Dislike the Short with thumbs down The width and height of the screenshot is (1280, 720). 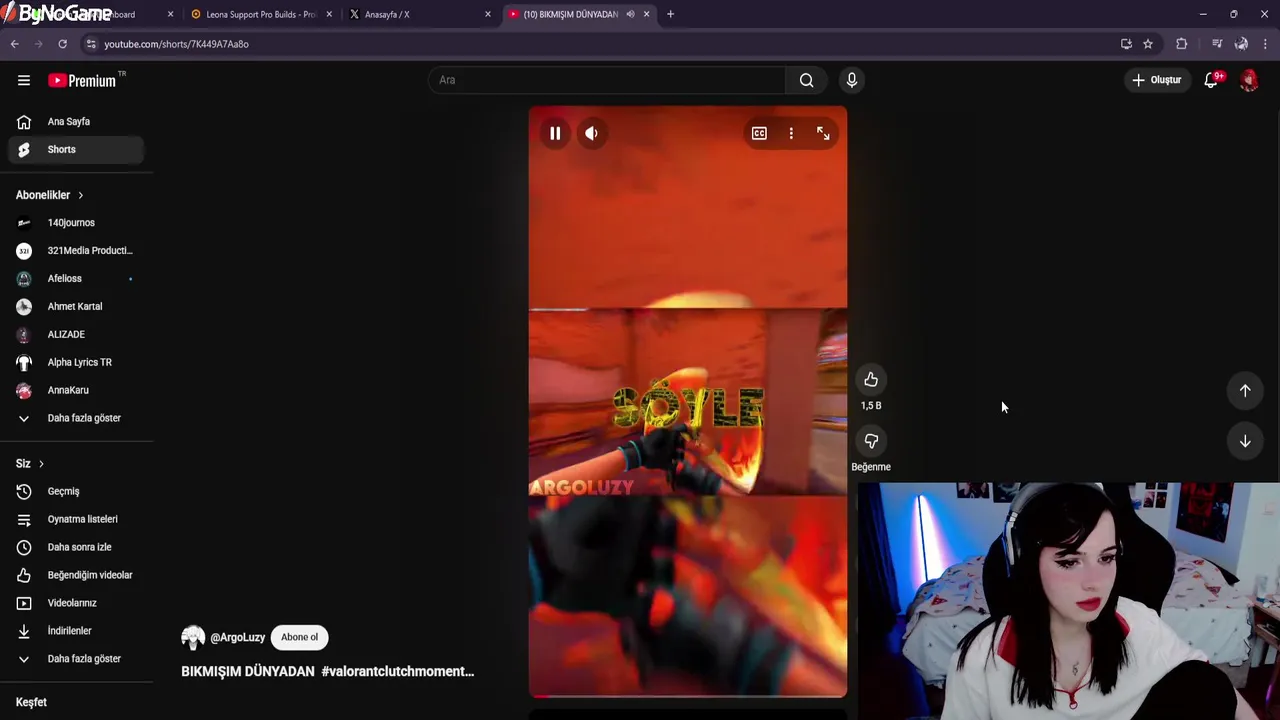tap(871, 441)
